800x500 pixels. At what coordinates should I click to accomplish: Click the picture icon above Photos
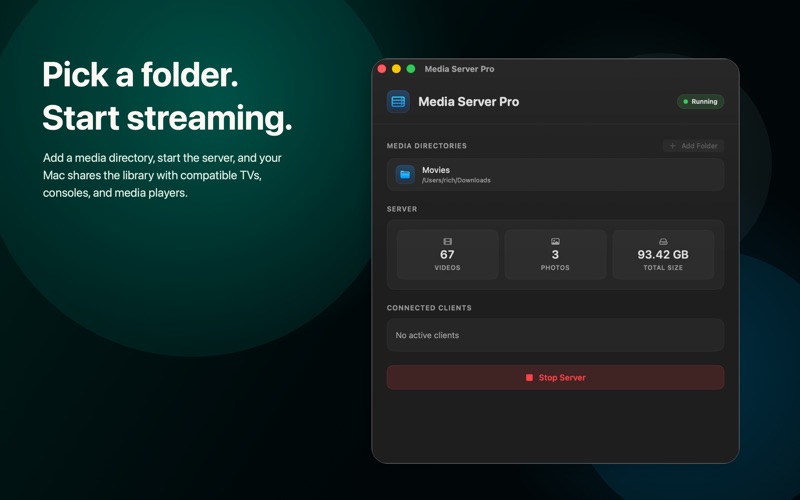click(555, 241)
